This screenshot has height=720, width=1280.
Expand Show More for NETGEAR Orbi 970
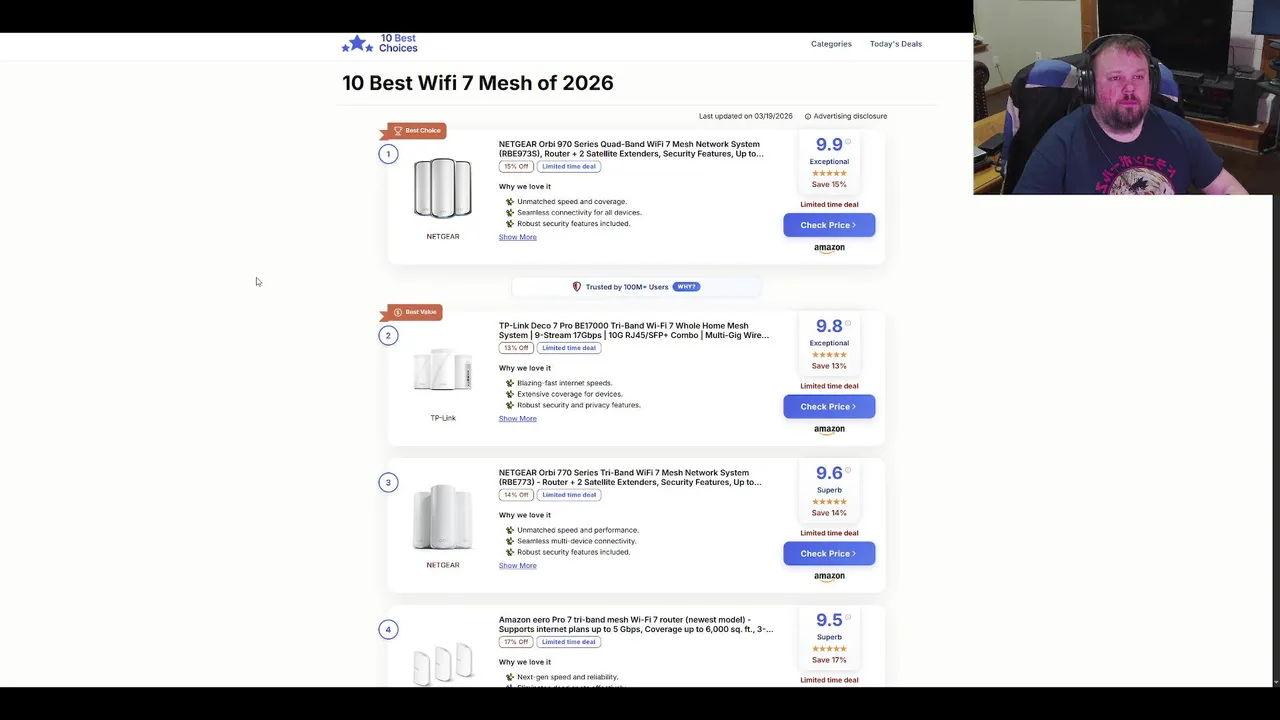click(x=517, y=237)
